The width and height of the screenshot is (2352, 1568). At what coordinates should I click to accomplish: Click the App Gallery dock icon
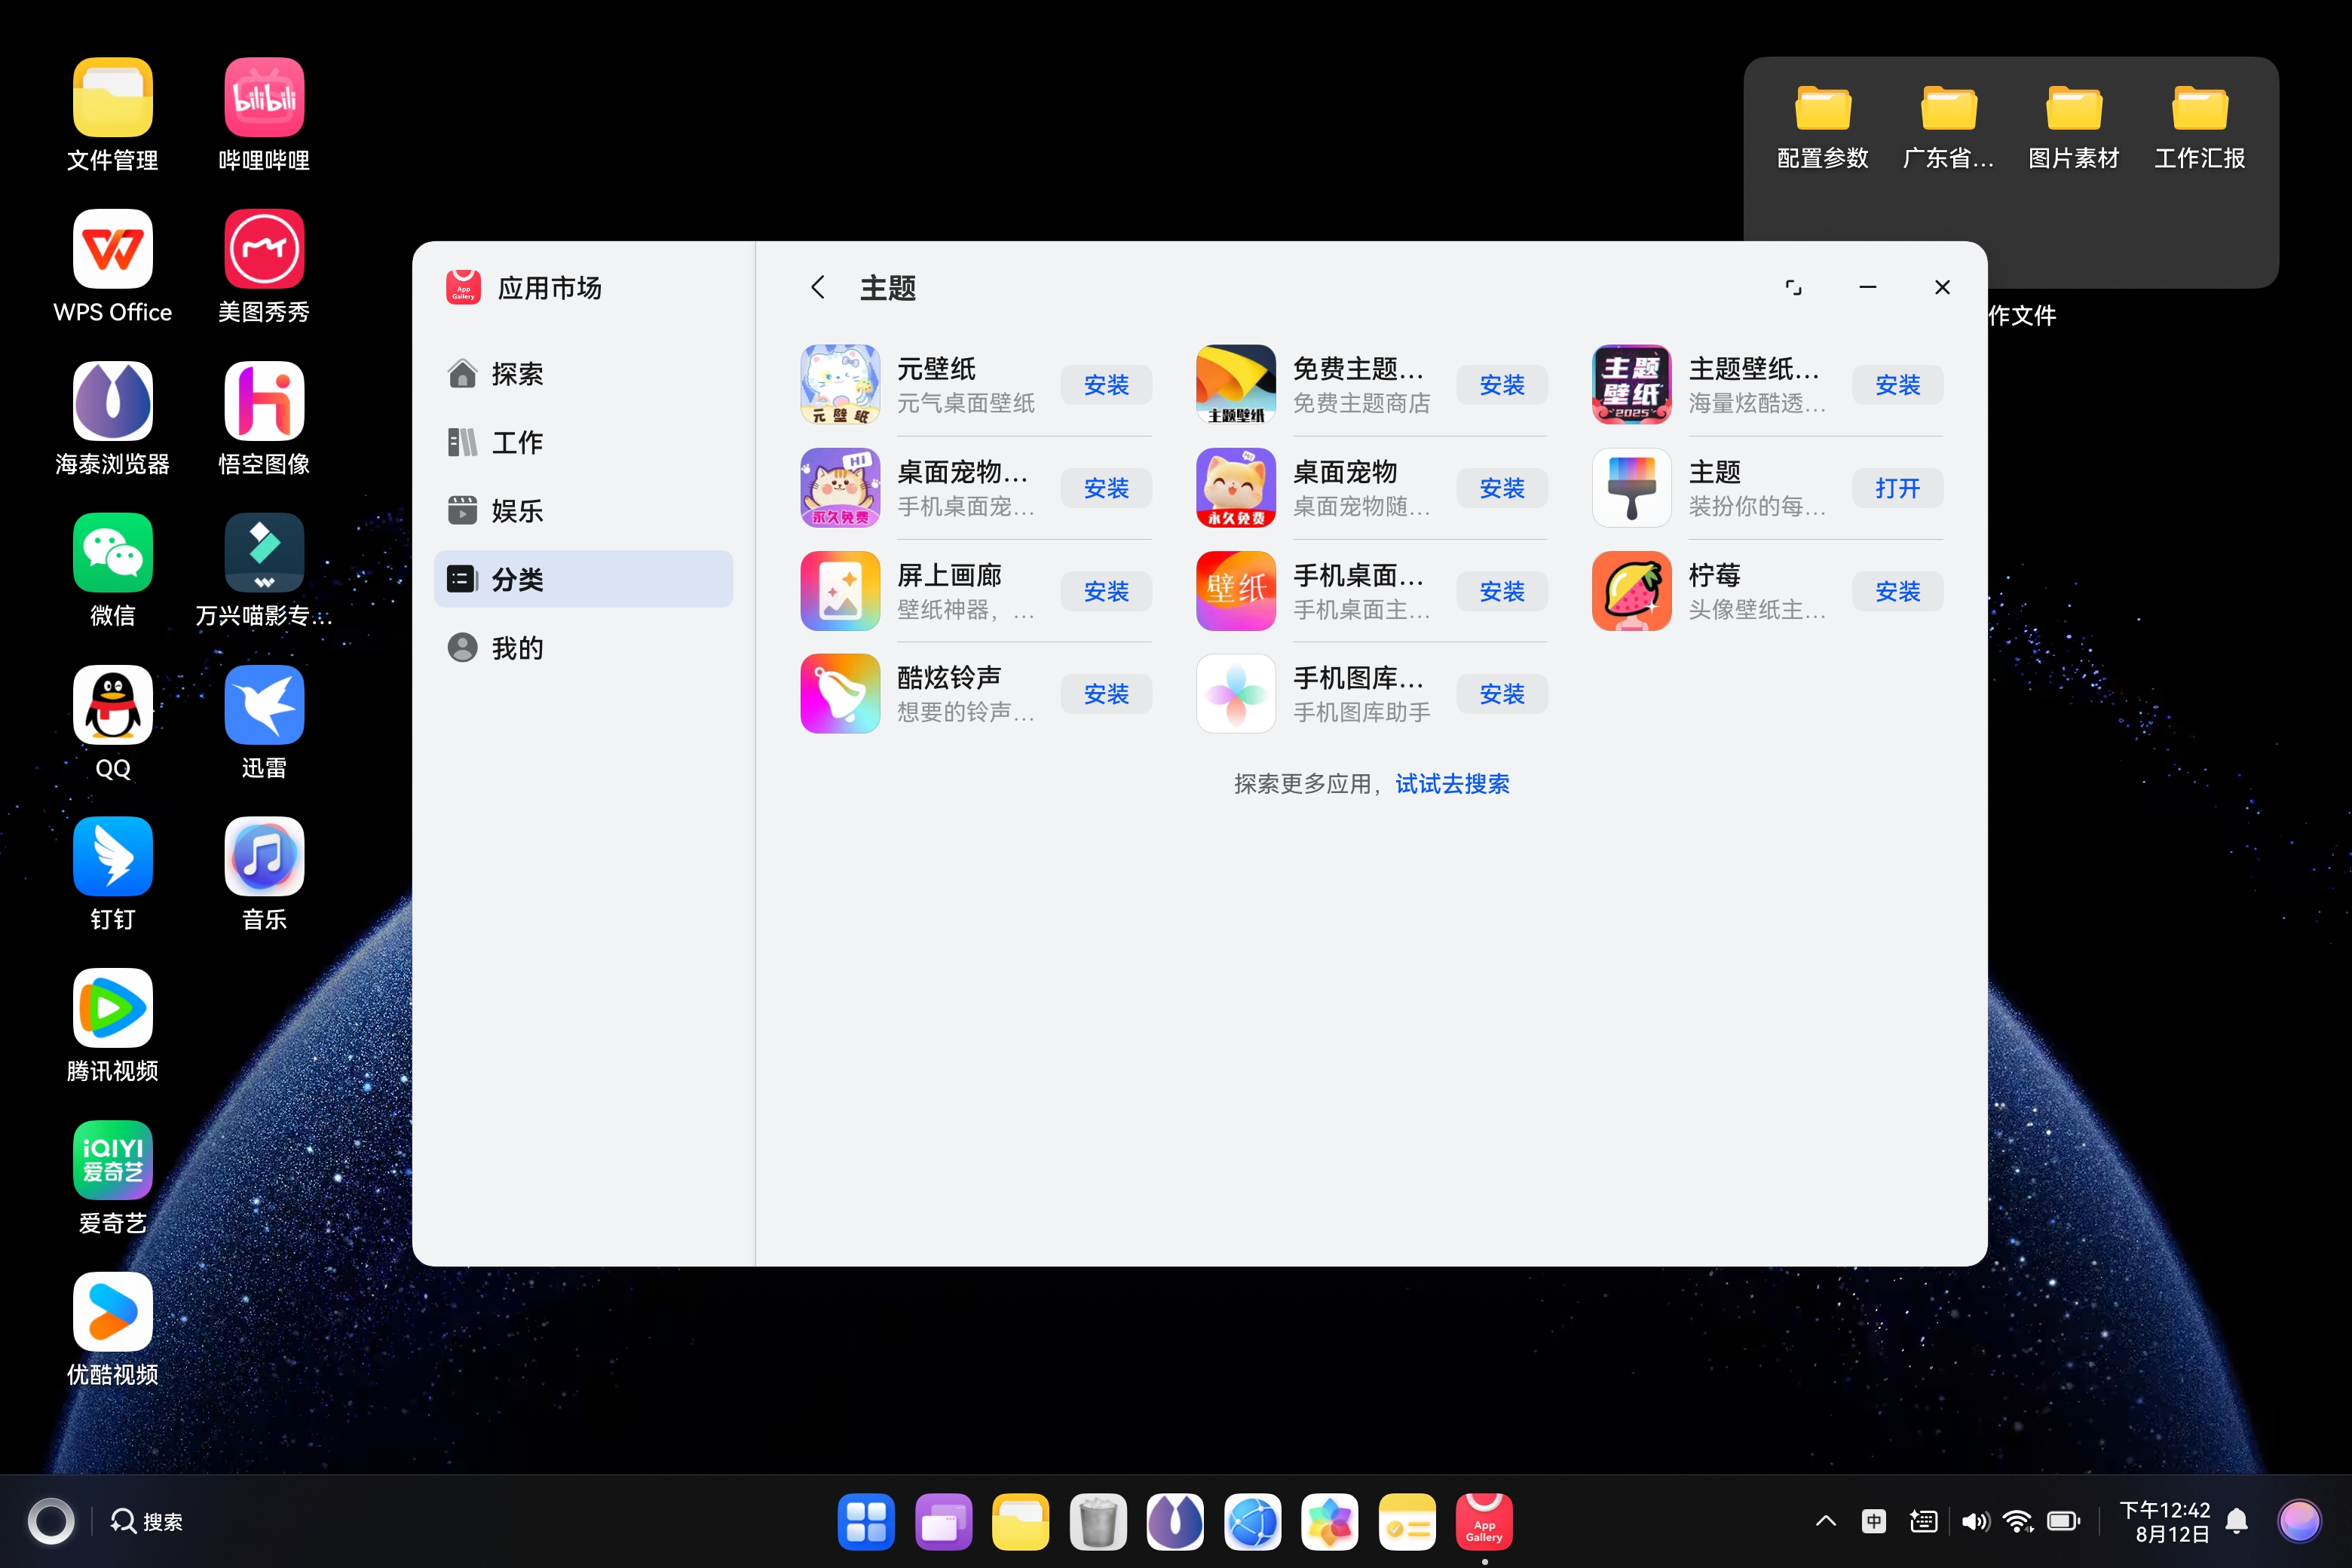(x=1484, y=1522)
